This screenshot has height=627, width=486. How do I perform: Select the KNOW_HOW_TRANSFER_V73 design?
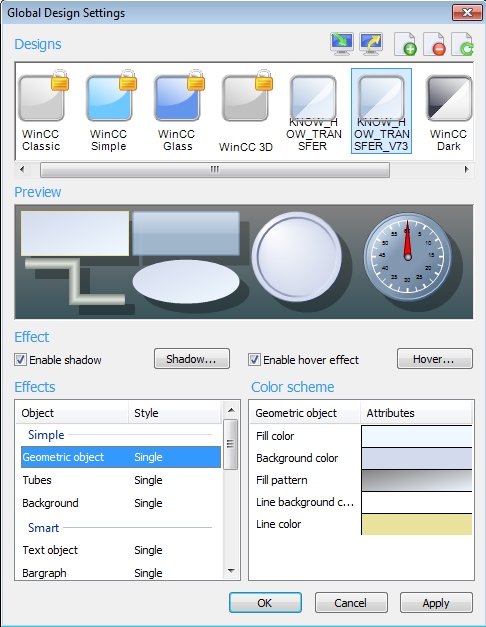tap(381, 111)
